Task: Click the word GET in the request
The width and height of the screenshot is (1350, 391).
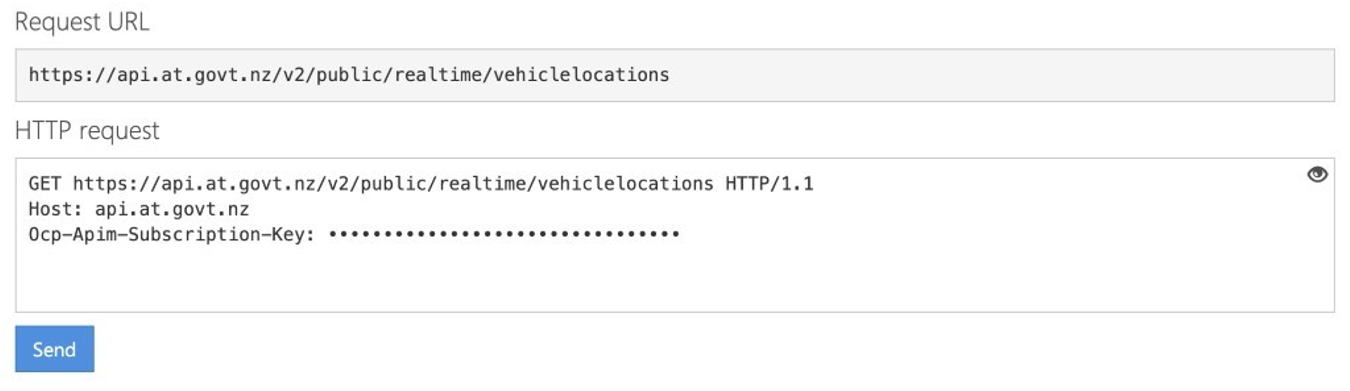Action: (45, 184)
